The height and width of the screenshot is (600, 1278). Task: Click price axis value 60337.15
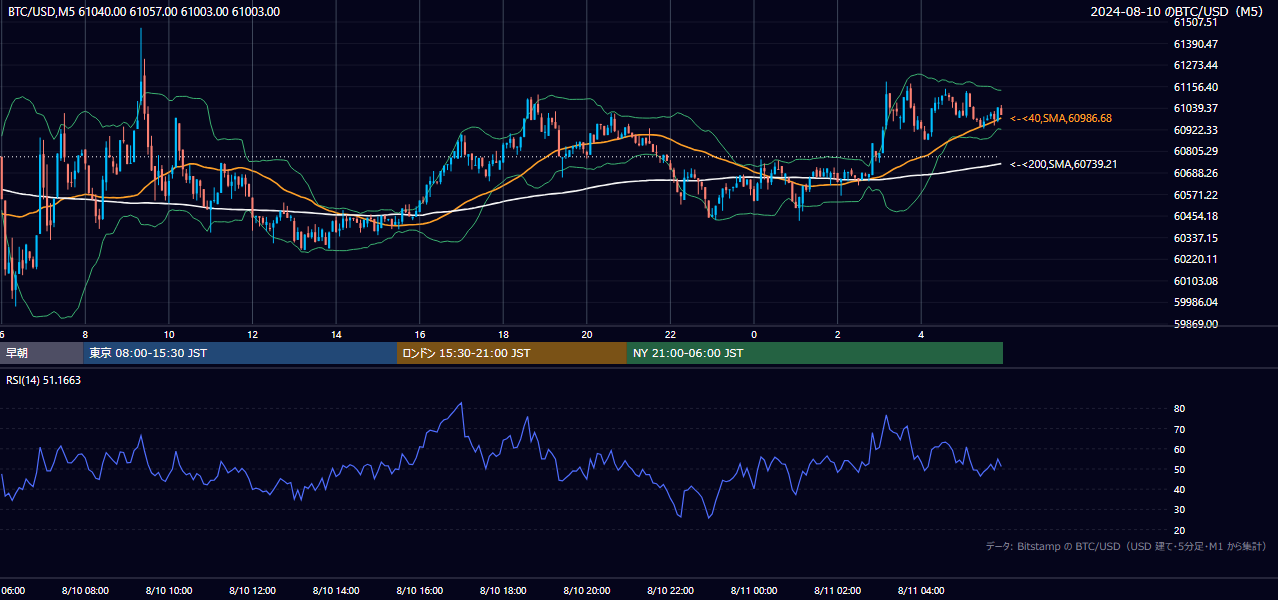[x=1194, y=238]
